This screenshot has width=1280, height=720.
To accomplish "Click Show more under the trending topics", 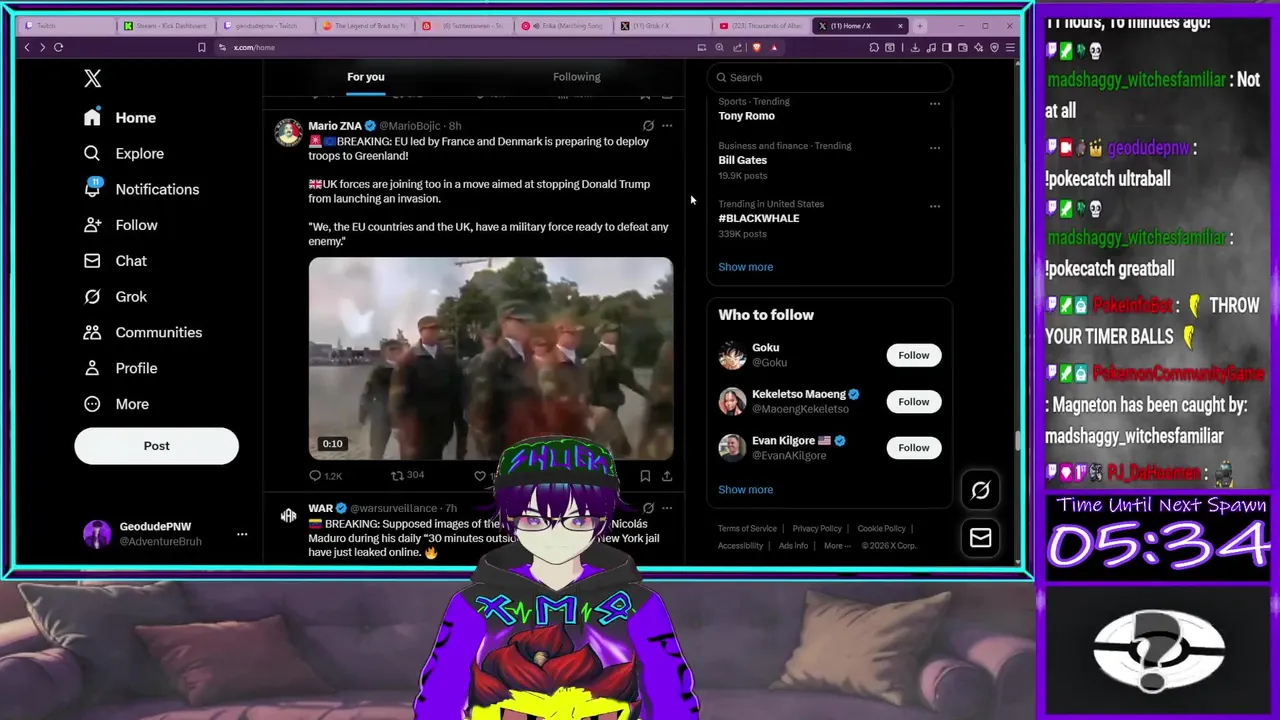I will (x=745, y=267).
